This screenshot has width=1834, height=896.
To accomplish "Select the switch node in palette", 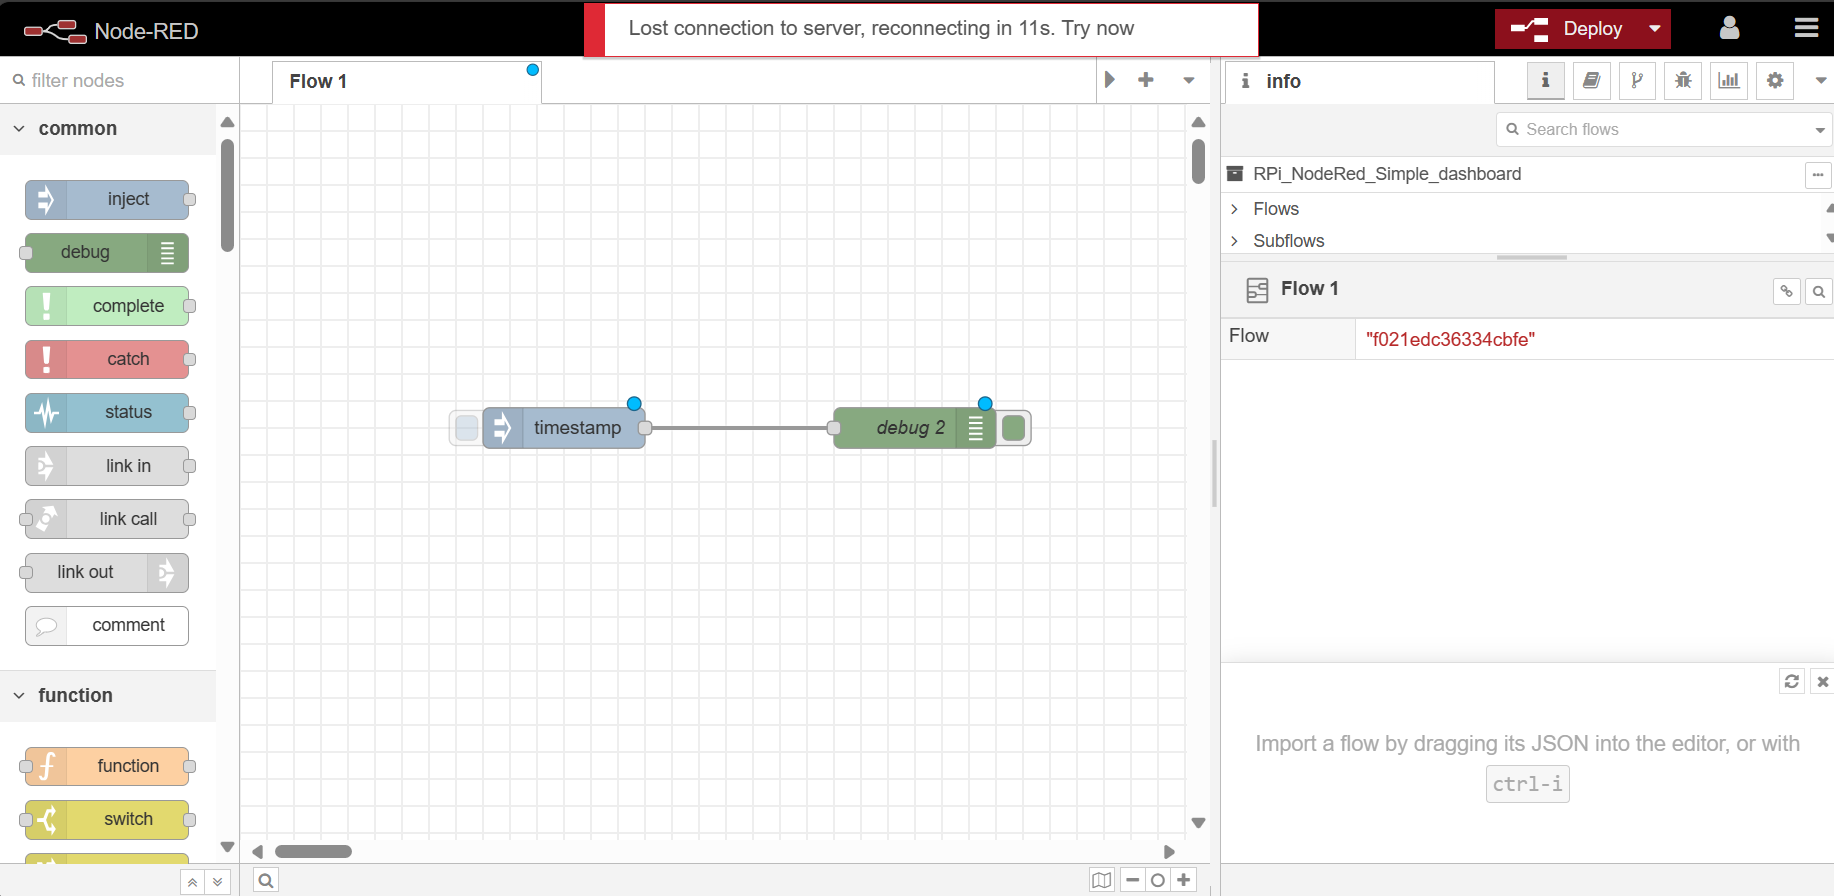I will tap(107, 820).
